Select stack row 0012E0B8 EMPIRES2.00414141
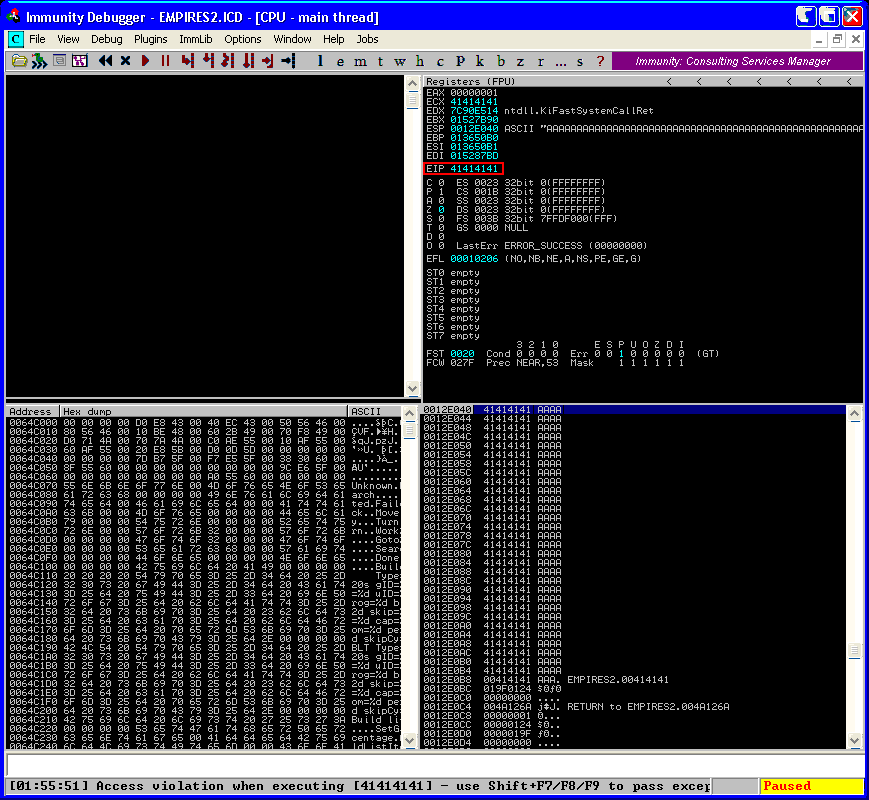 point(633,679)
